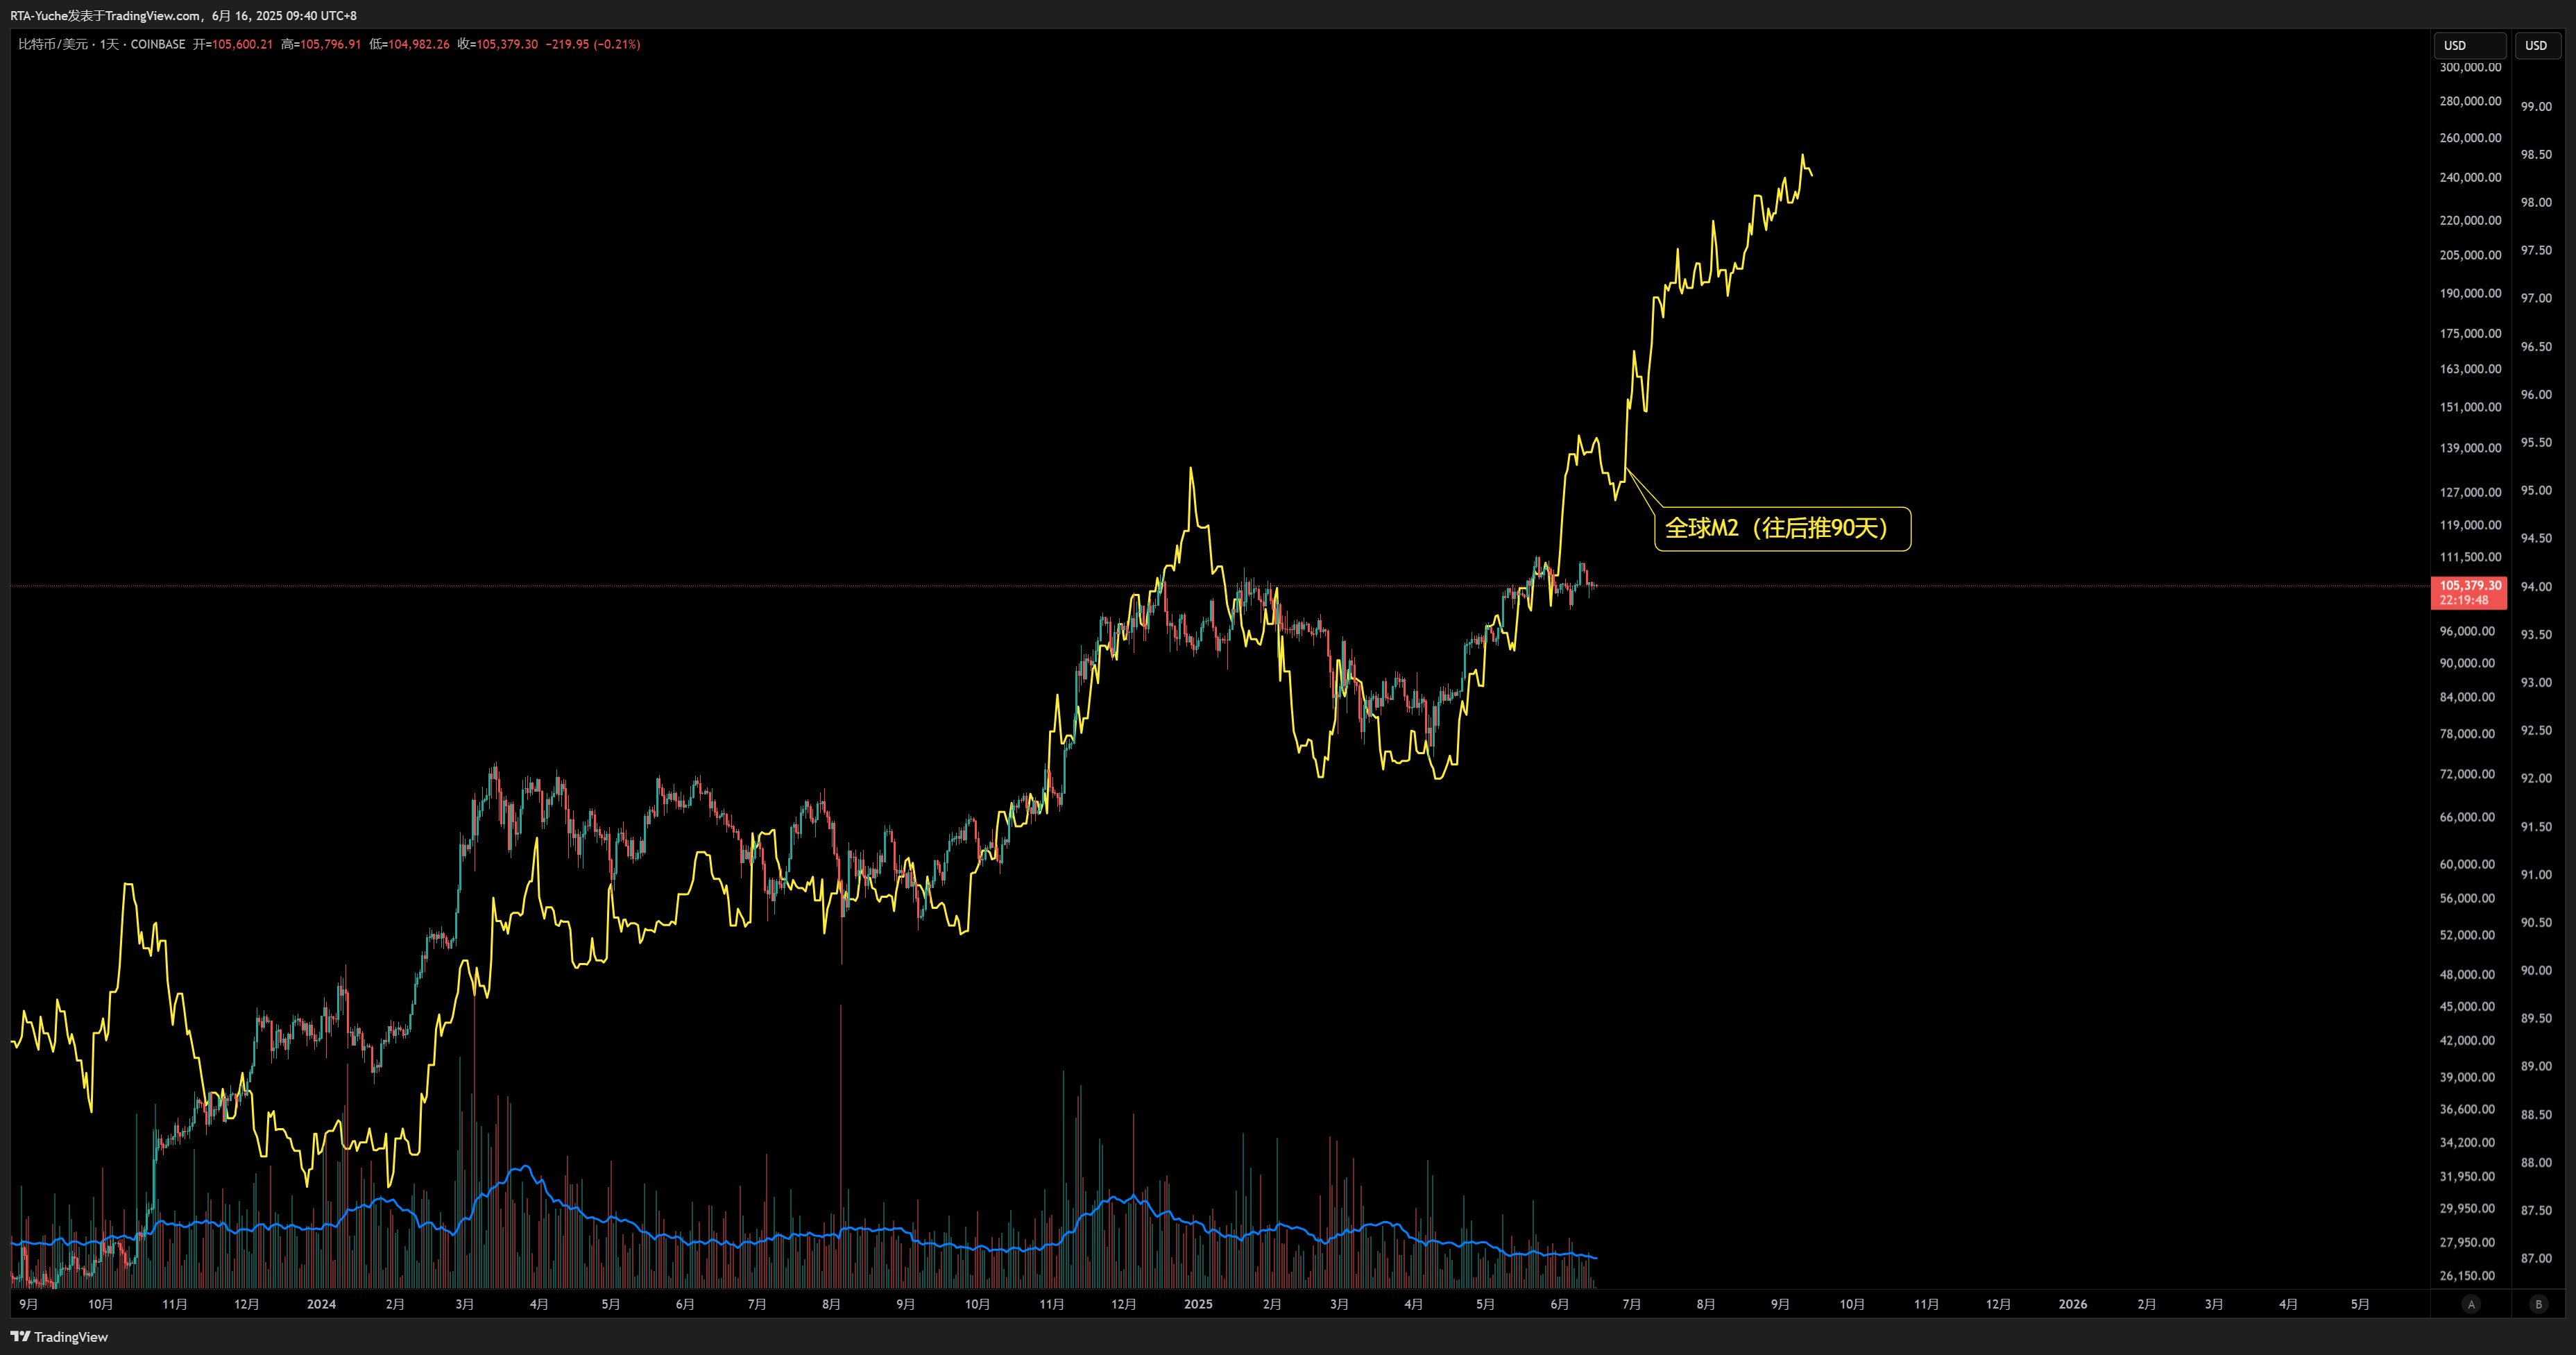Click the 39,000.00 price scale label
2576x1355 pixels.
(x=2467, y=1077)
